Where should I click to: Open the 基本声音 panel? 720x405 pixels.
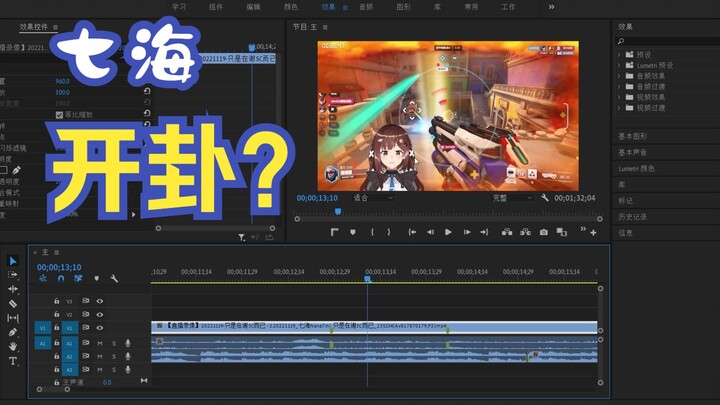pyautogui.click(x=632, y=152)
